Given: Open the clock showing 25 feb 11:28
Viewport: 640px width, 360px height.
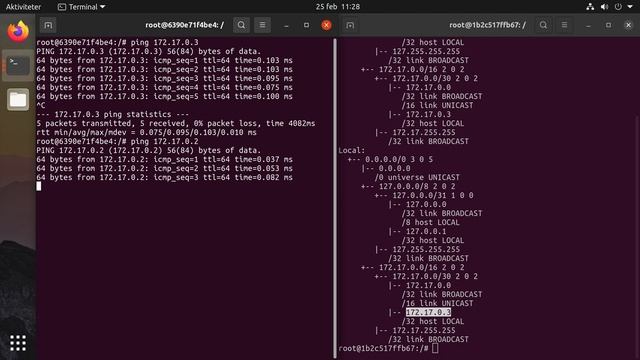Looking at the screenshot, I should point(338,7).
